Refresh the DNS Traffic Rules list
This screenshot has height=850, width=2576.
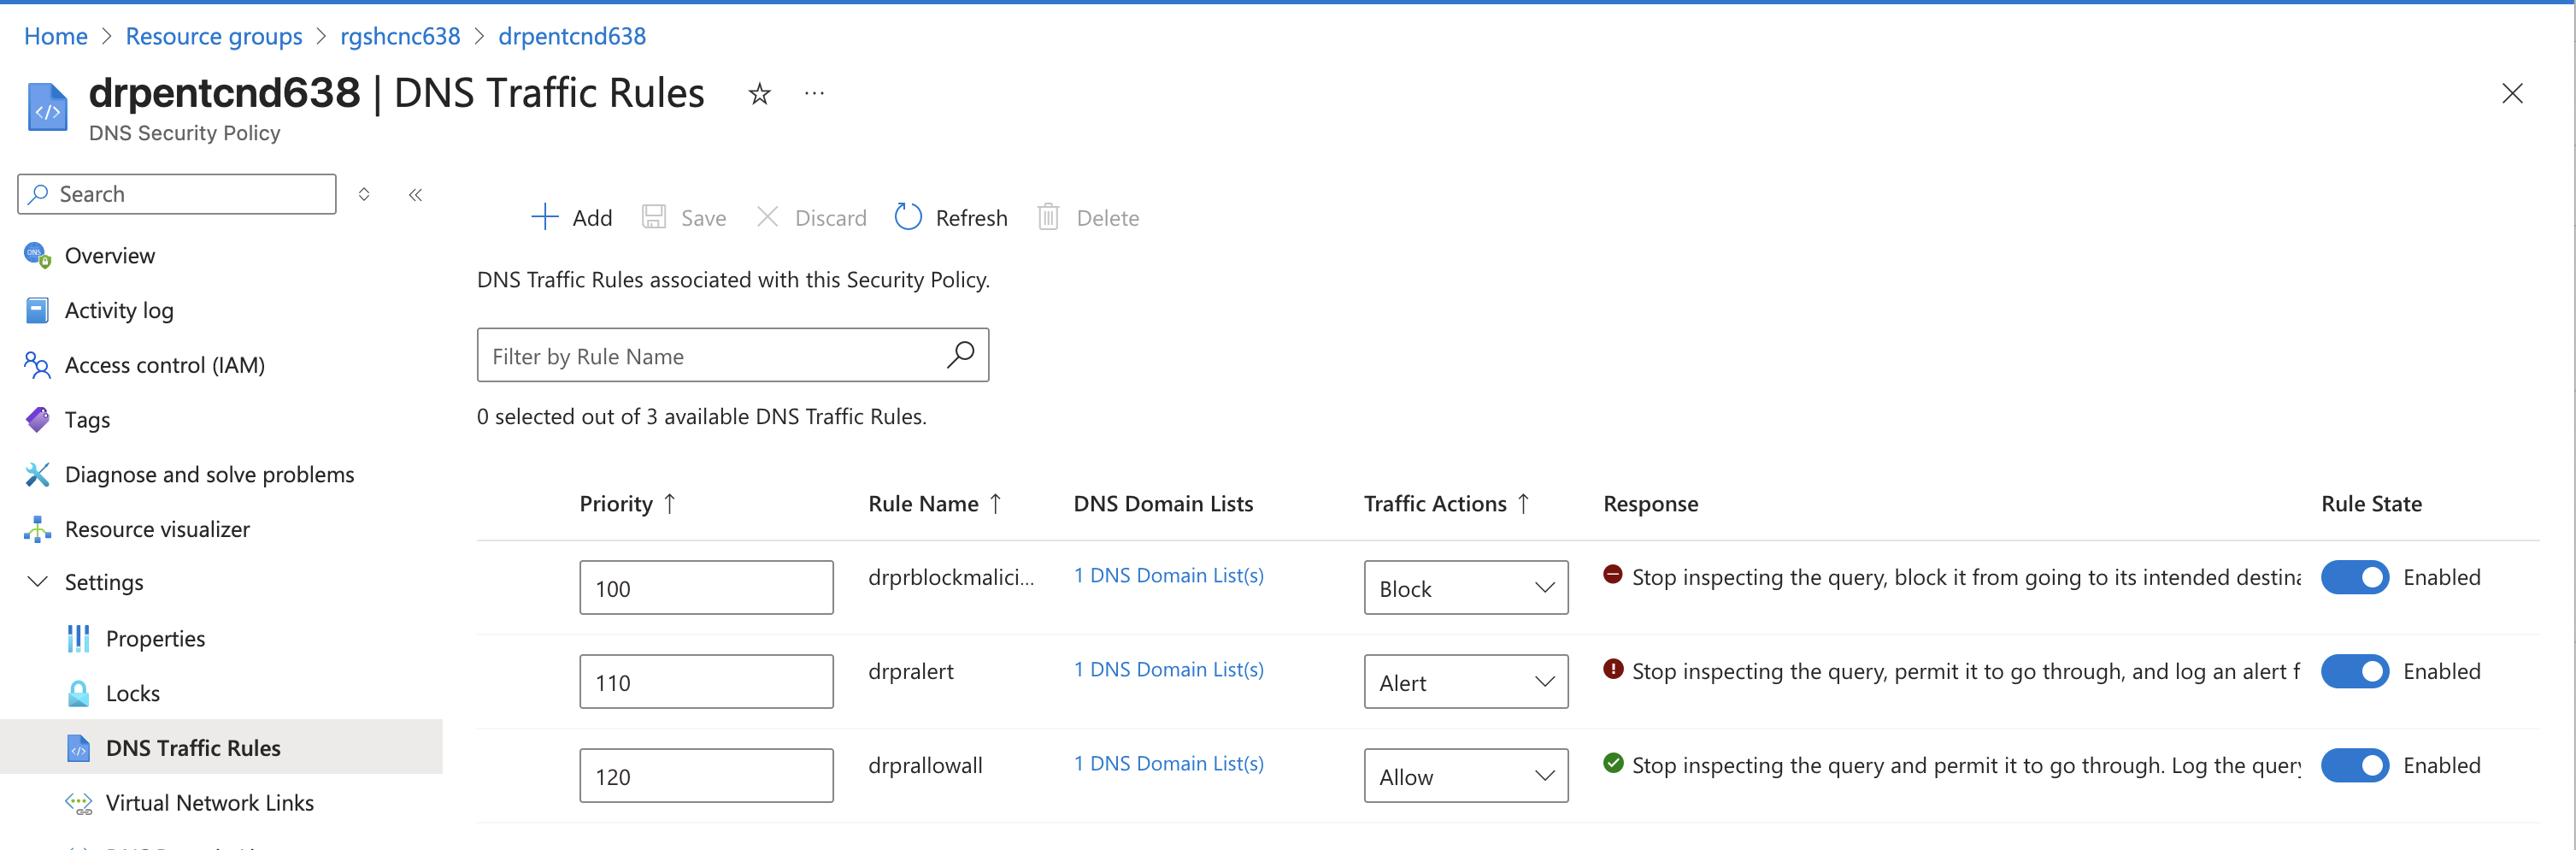click(950, 217)
